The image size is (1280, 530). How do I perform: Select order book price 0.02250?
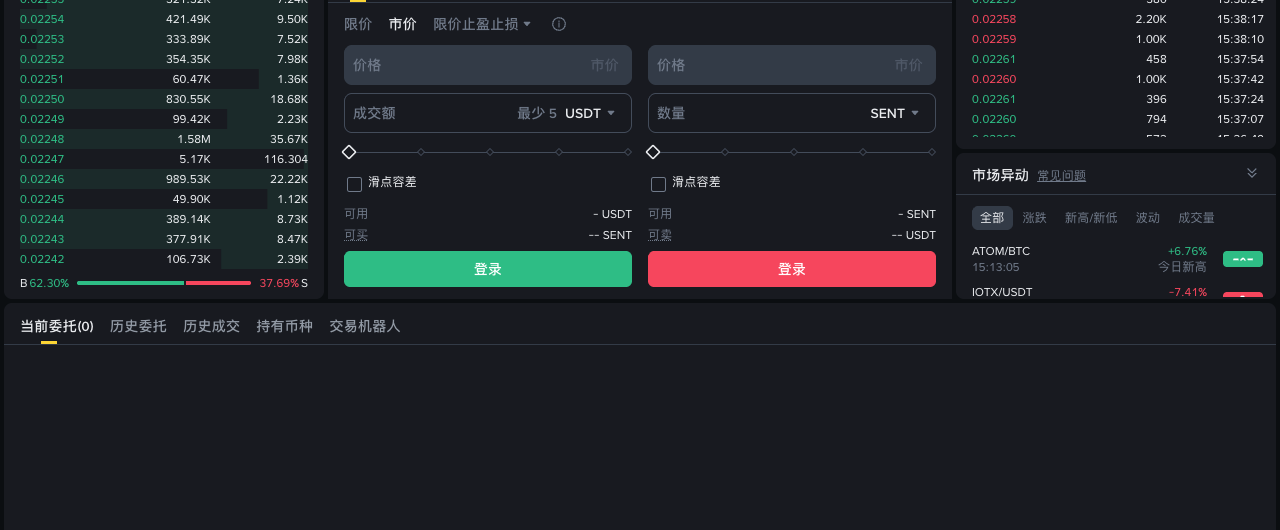(42, 99)
